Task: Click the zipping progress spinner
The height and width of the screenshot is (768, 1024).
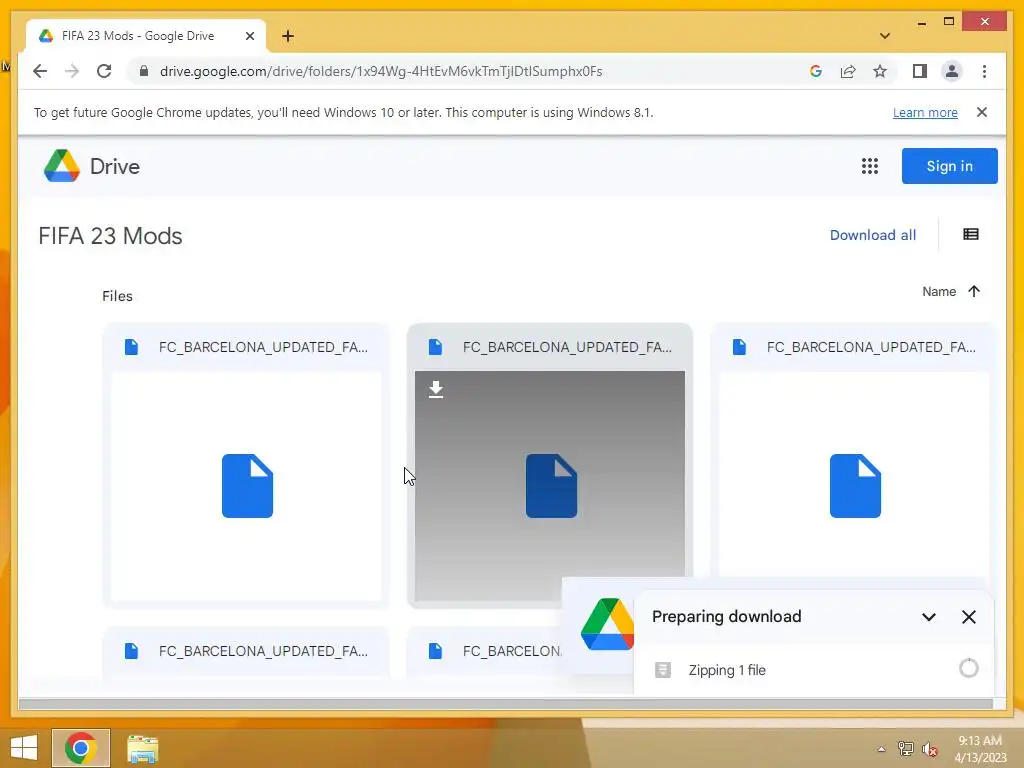Action: coord(968,668)
